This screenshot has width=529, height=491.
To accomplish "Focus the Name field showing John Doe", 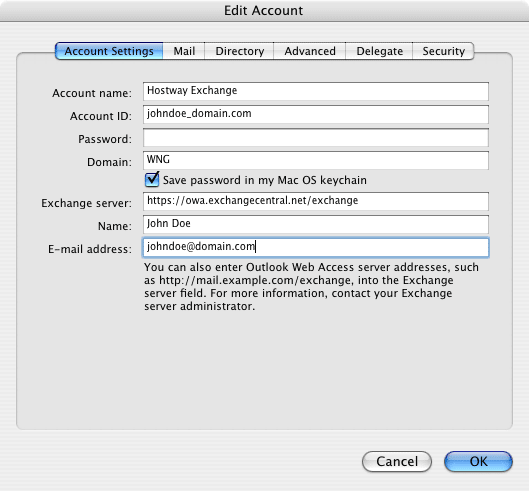I will point(316,224).
